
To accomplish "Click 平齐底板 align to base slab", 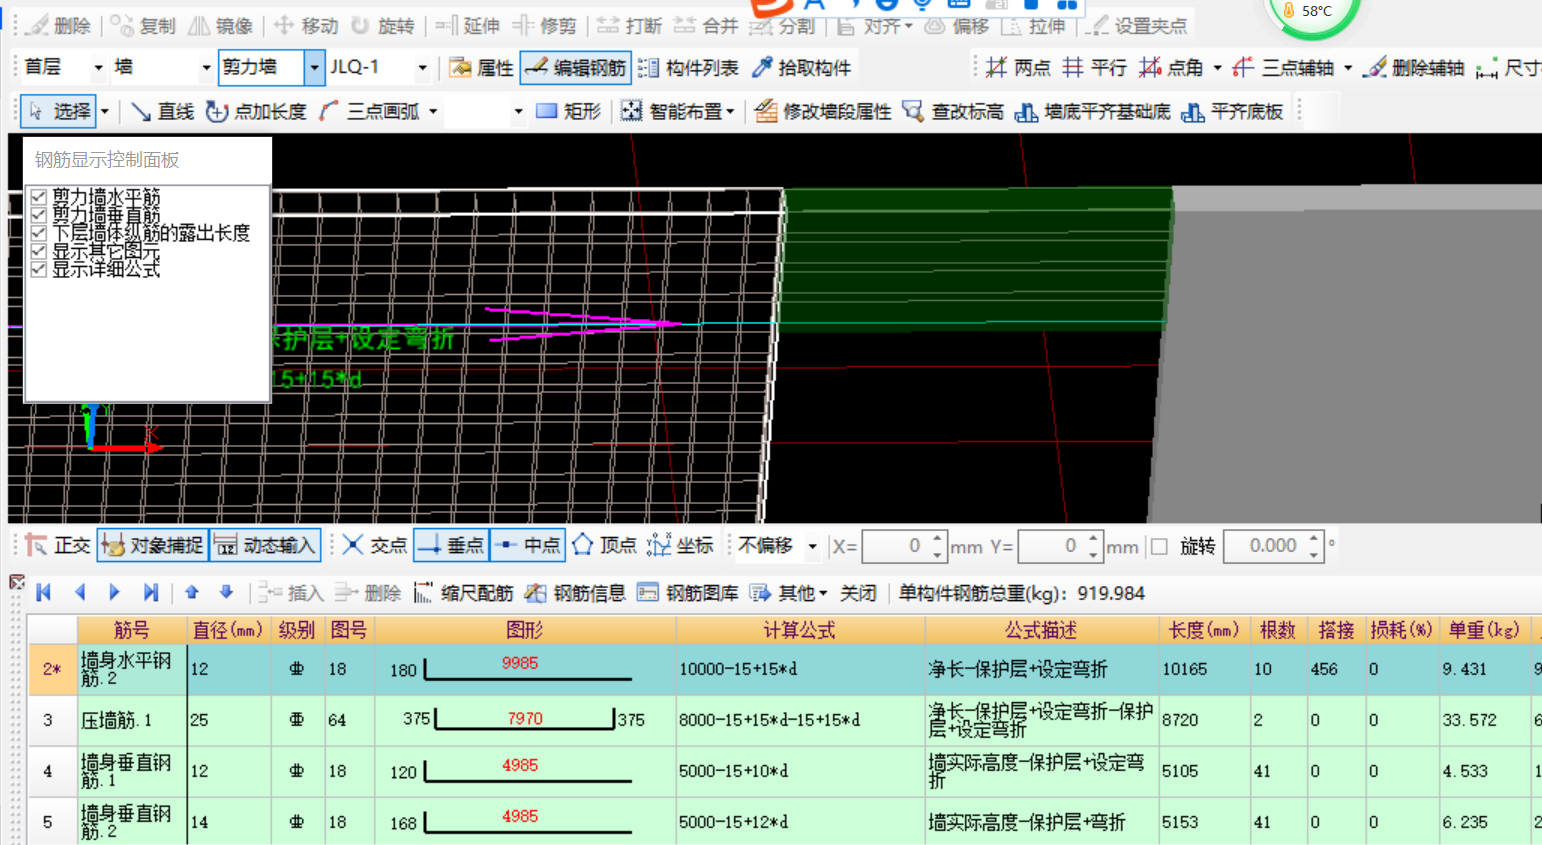I will click(1232, 111).
